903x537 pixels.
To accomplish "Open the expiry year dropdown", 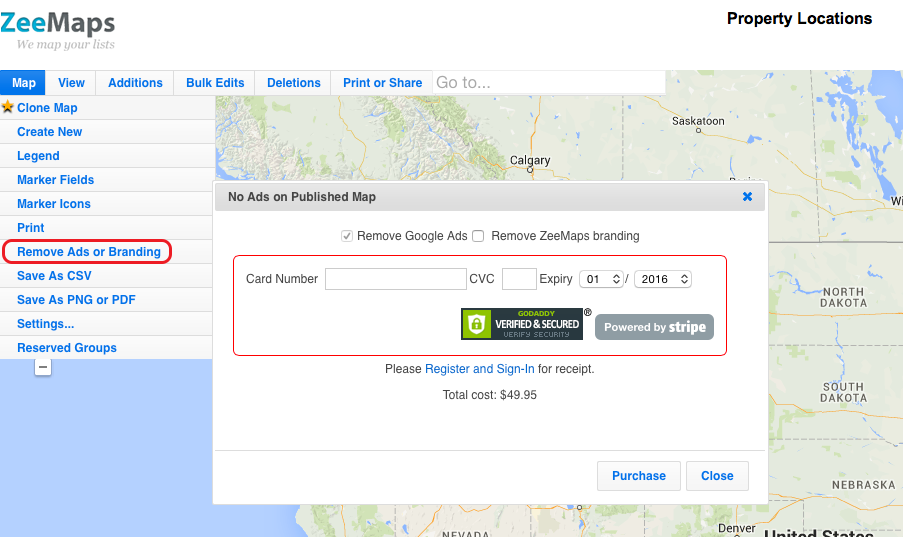I will [x=662, y=279].
